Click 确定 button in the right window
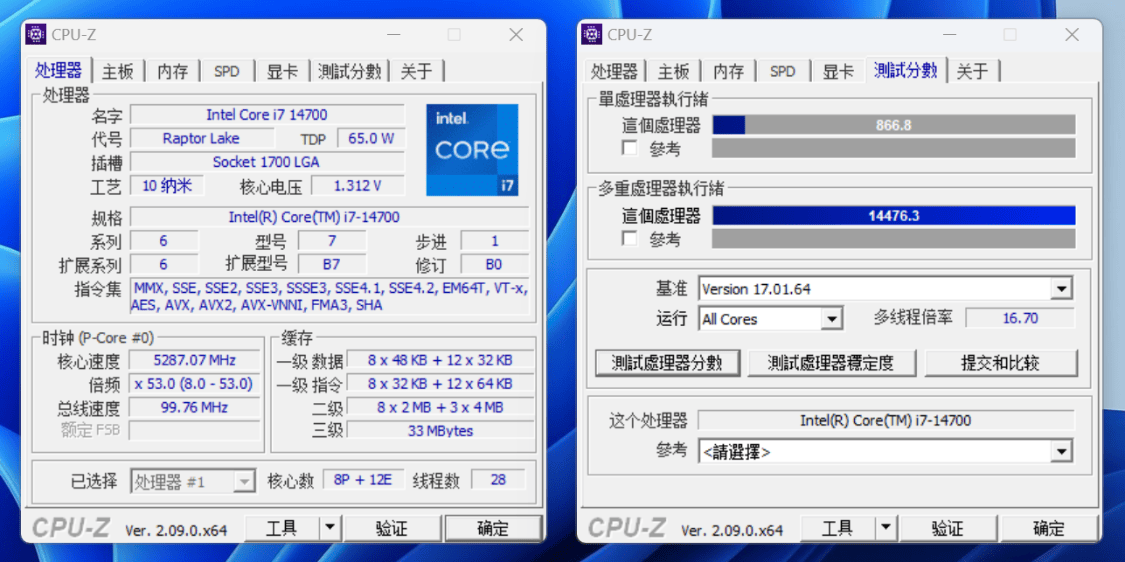The width and height of the screenshot is (1125, 562). coord(1049,529)
